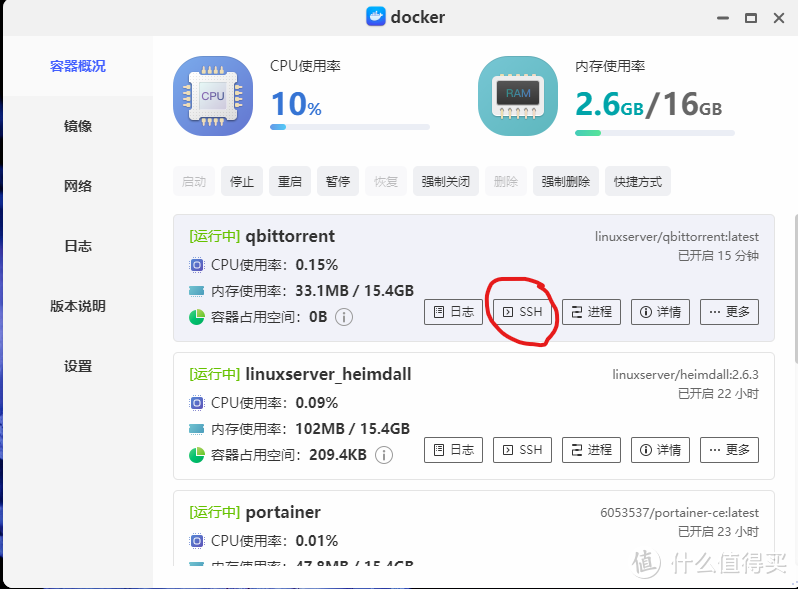Click the overall 10% CPU value

(x=296, y=104)
